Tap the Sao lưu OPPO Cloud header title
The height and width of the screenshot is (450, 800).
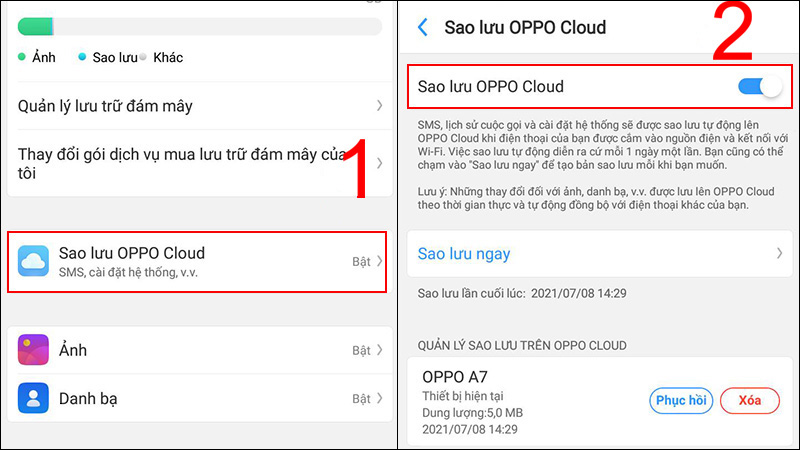coord(525,28)
